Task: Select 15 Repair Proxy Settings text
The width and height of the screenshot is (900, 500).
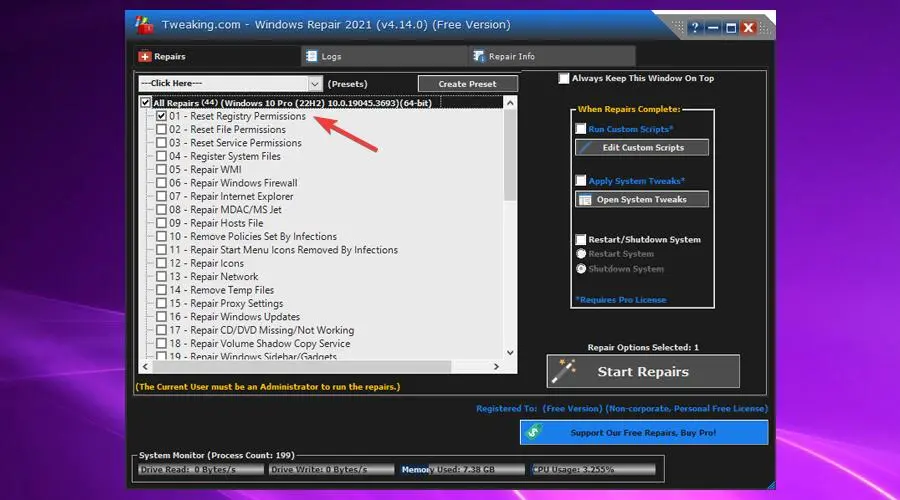Action: pyautogui.click(x=226, y=303)
